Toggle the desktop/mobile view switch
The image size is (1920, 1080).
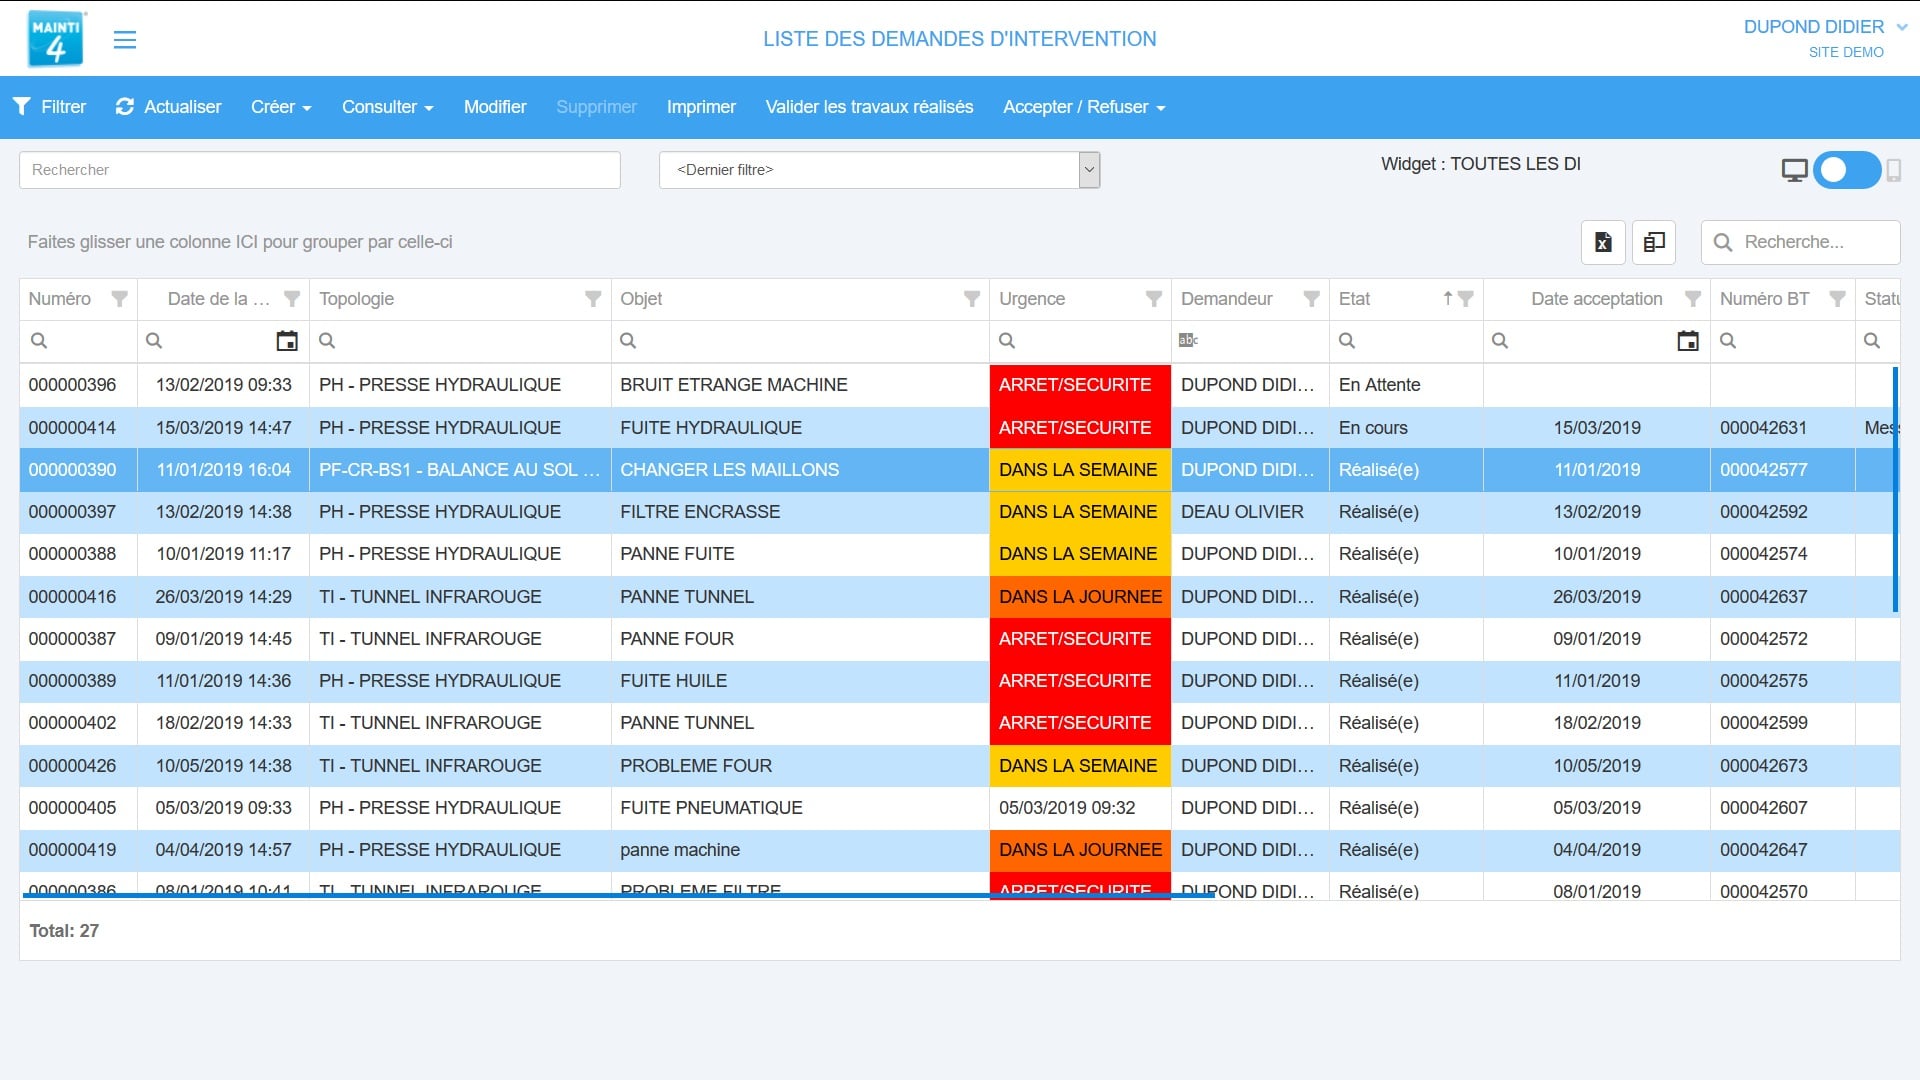(1847, 170)
